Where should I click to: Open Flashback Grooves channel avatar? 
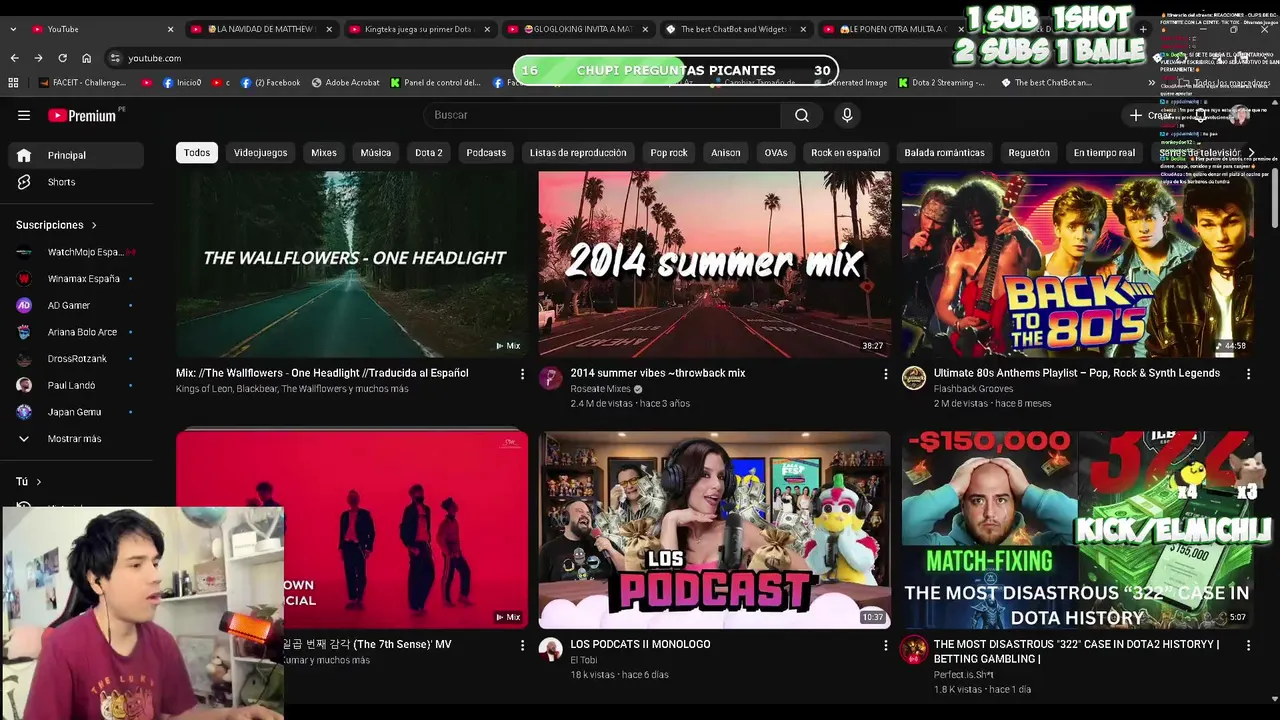tap(914, 378)
